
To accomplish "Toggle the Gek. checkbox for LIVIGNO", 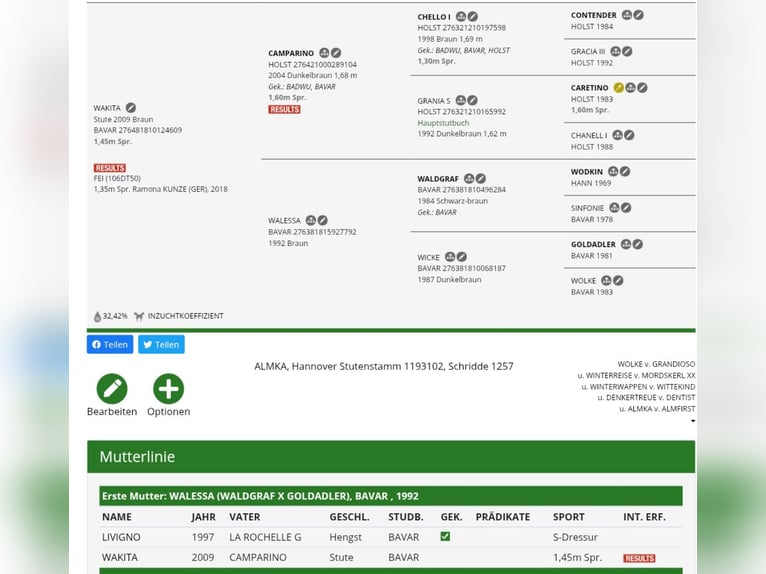I will pyautogui.click(x=445, y=537).
